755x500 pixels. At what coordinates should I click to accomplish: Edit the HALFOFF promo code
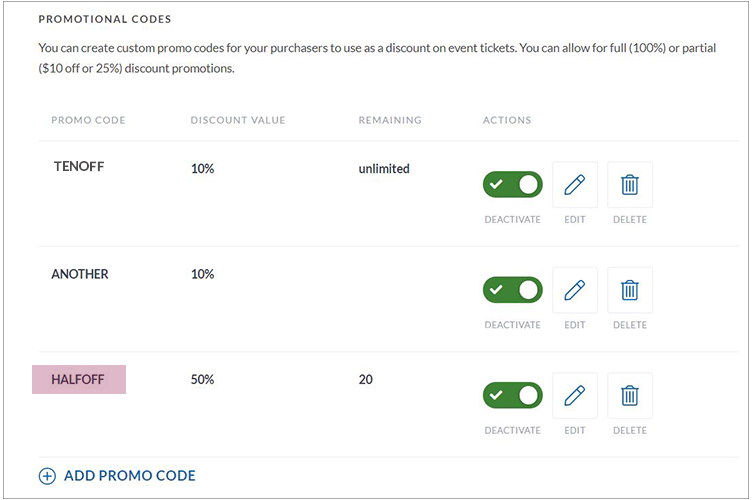tap(574, 395)
